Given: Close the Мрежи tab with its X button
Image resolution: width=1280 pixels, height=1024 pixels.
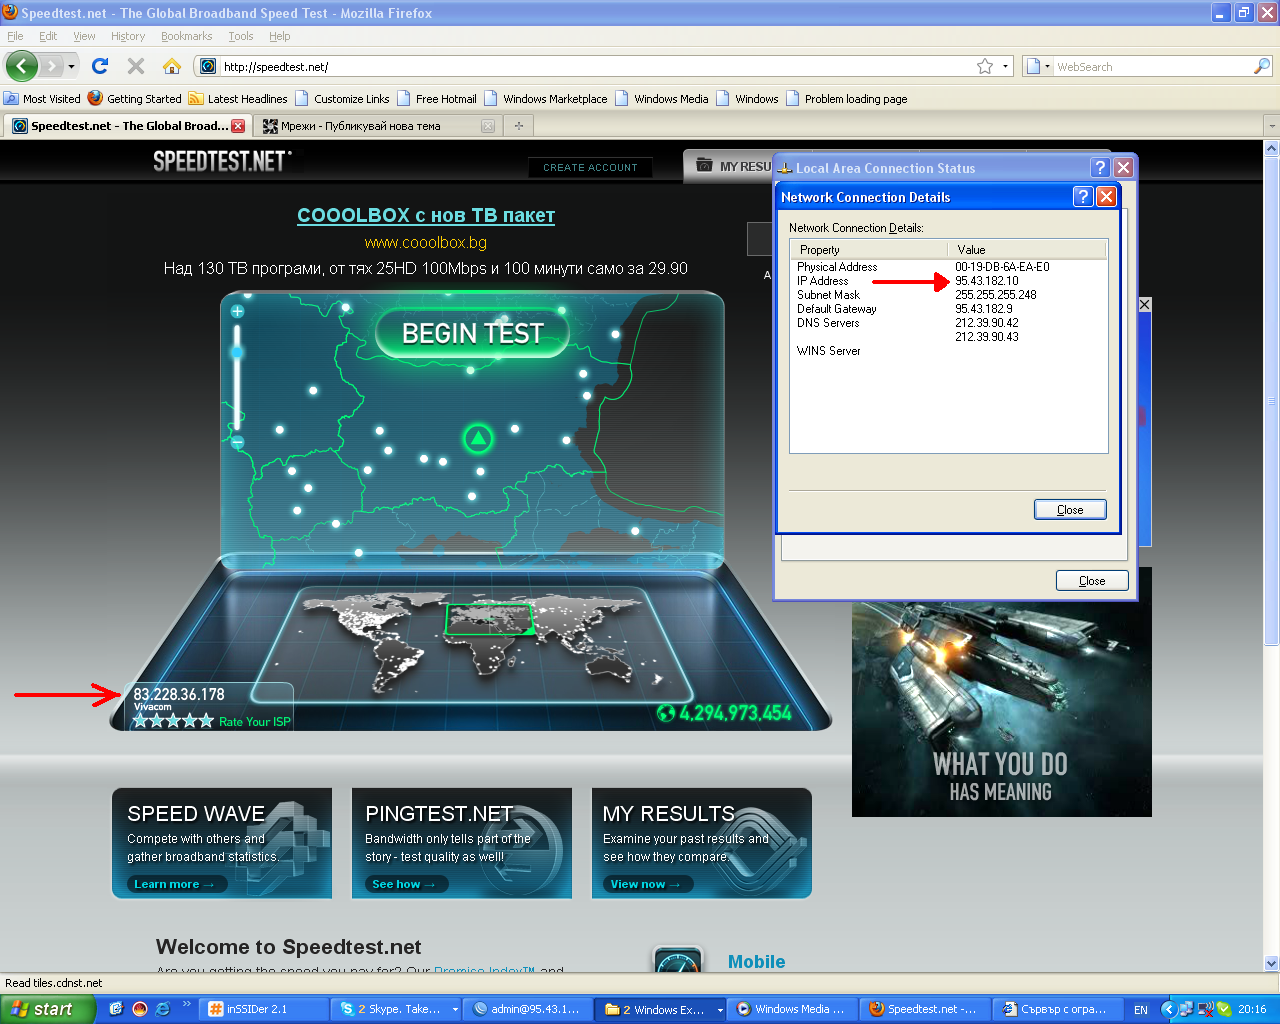Looking at the screenshot, I should point(488,126).
